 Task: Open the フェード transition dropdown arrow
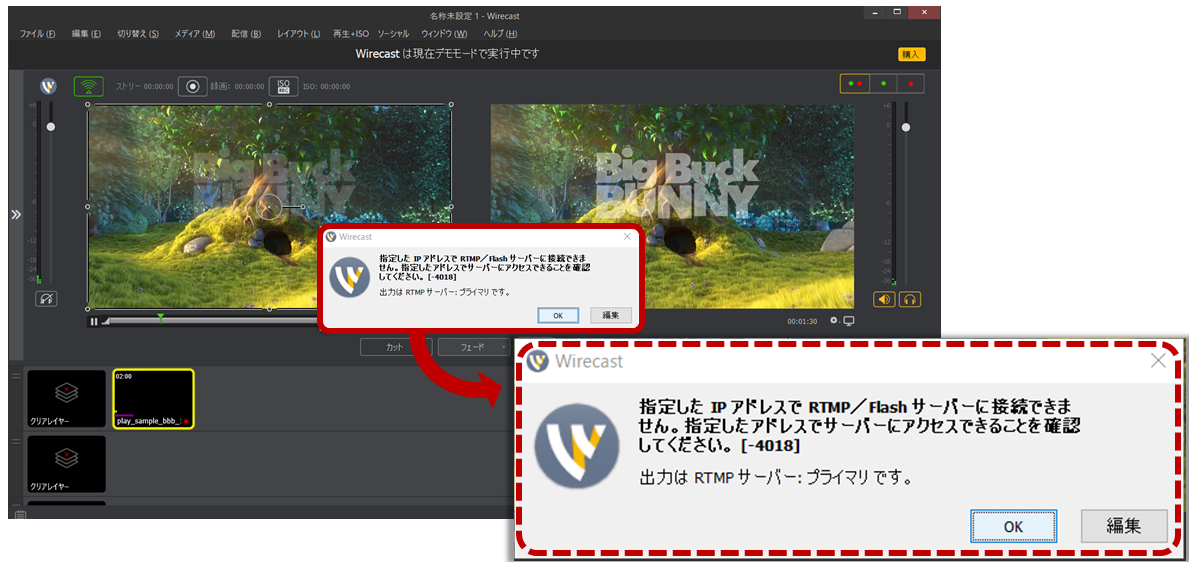coord(505,347)
